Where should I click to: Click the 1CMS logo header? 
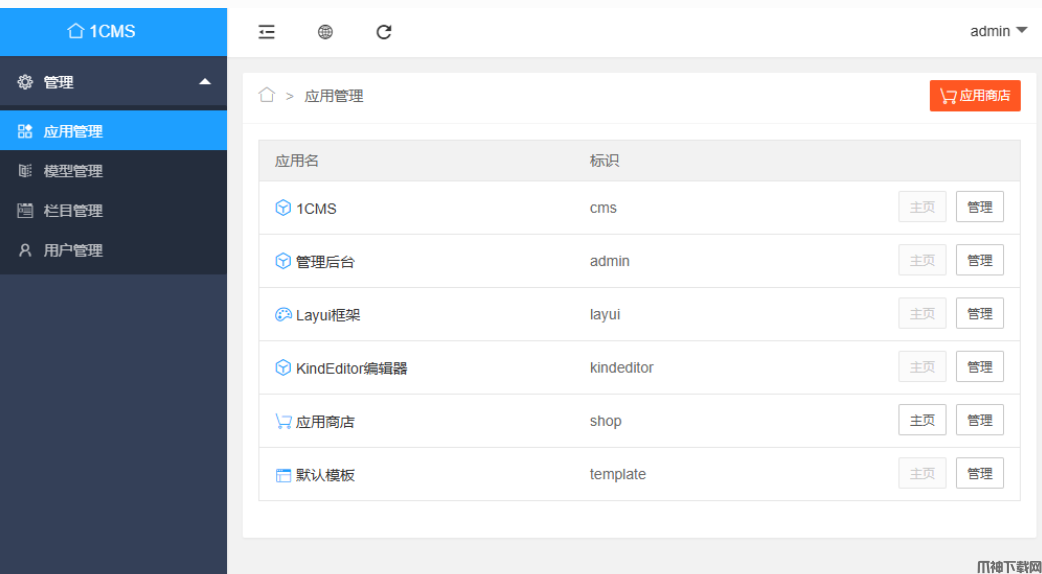click(x=102, y=31)
